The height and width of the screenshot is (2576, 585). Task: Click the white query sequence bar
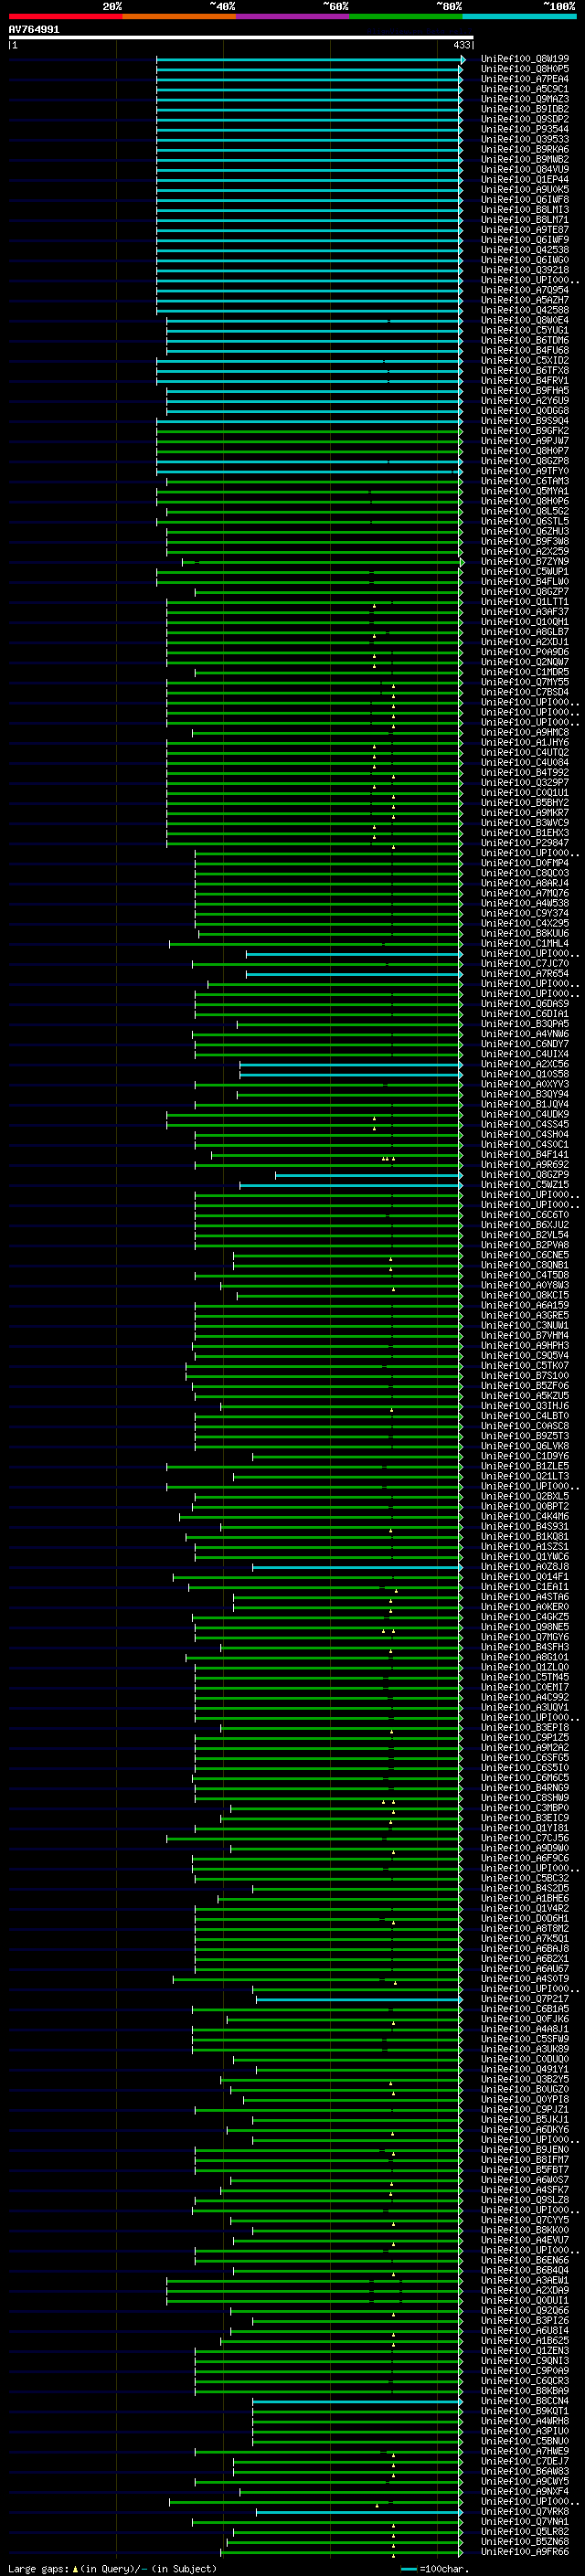point(241,38)
